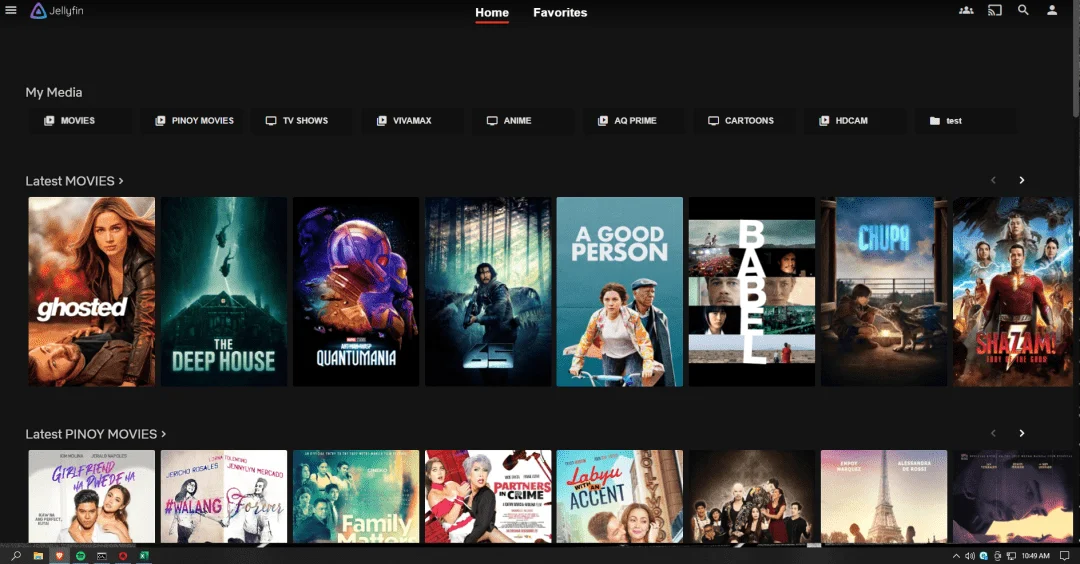Show next Latest PINOY MOVIES items arrow

(1021, 433)
